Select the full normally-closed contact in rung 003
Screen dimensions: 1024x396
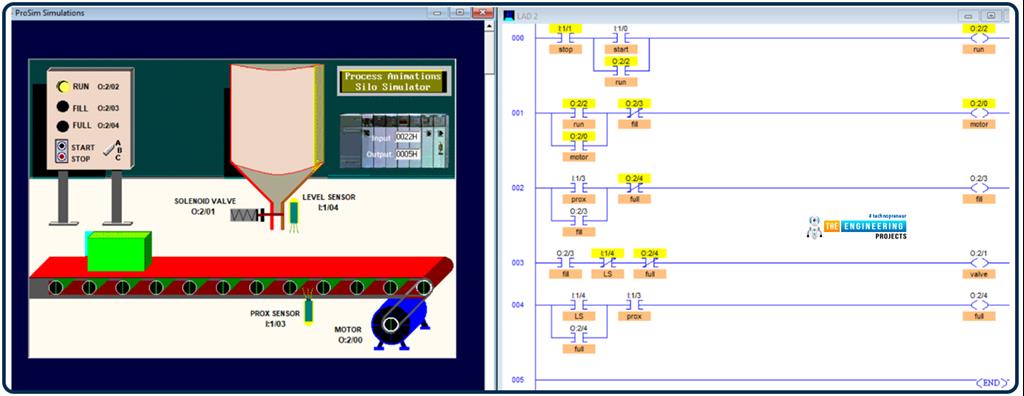[650, 263]
